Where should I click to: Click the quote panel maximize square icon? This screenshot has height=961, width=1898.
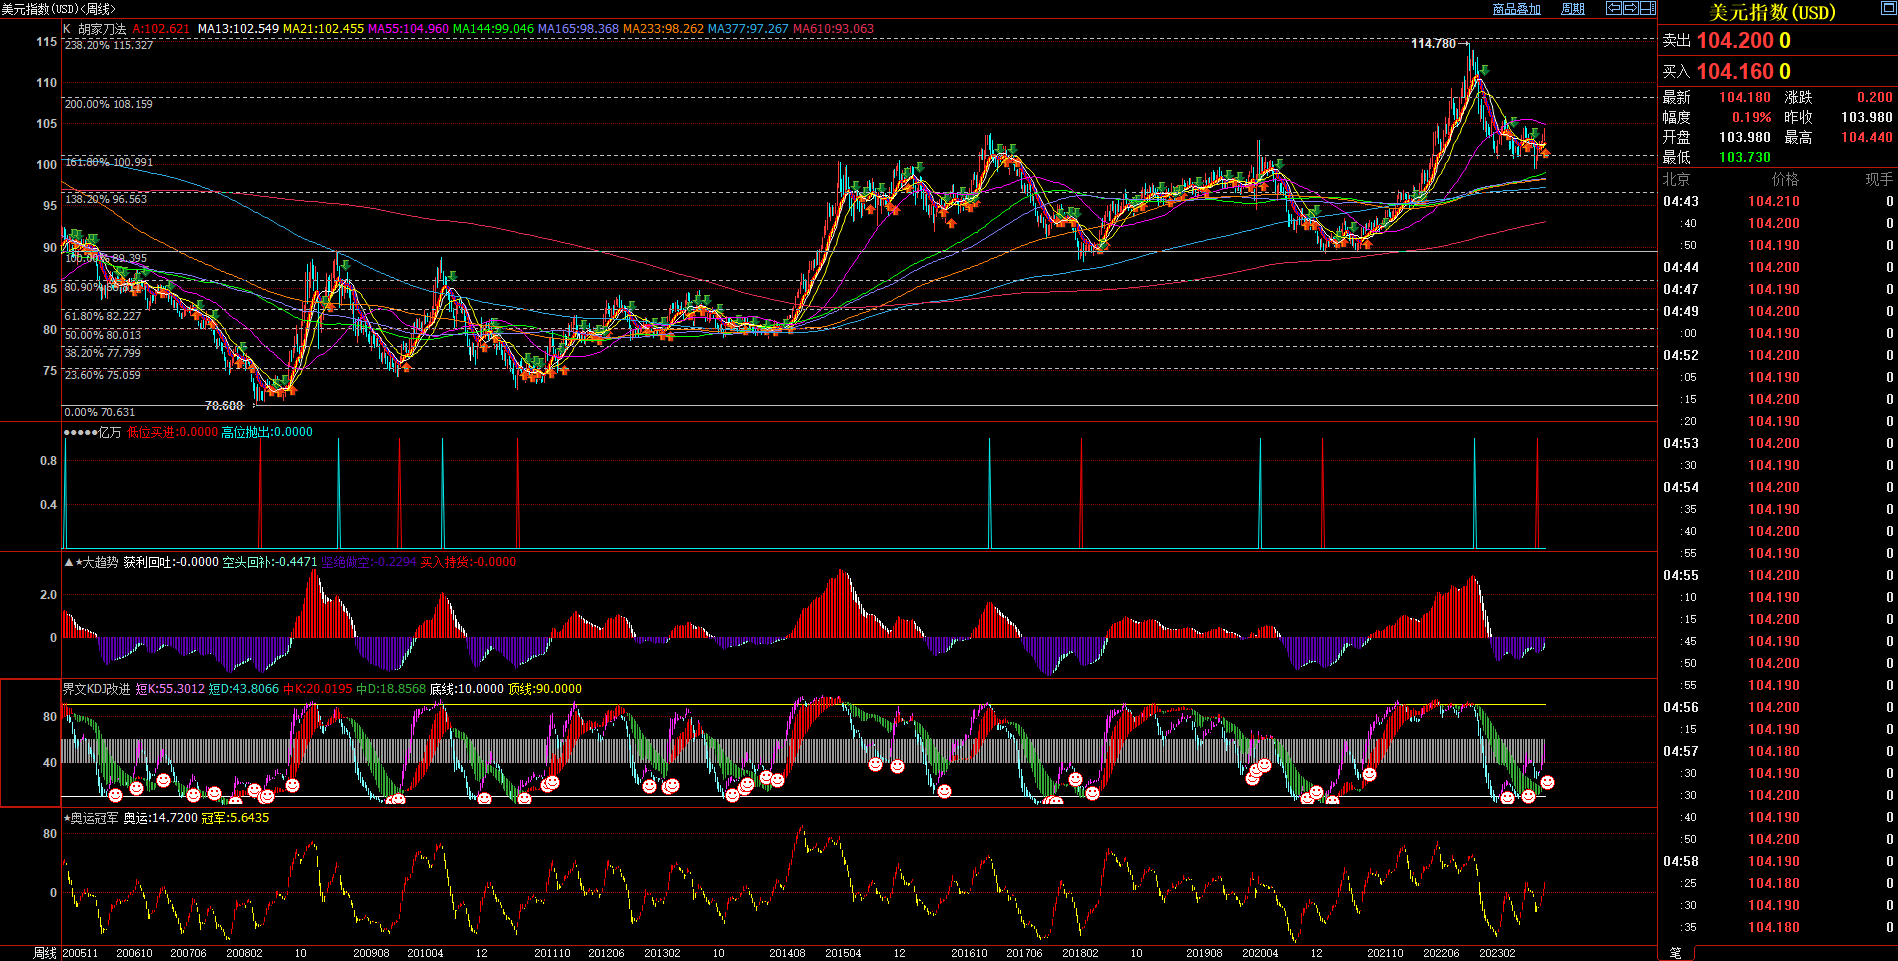1888,9
